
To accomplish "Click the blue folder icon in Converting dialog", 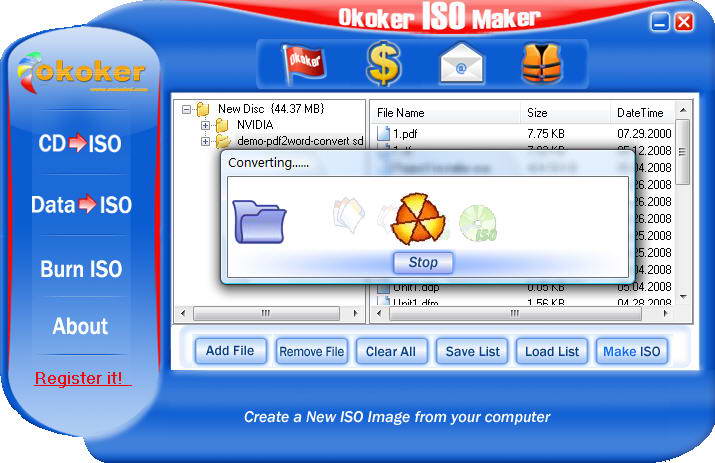I will [259, 222].
